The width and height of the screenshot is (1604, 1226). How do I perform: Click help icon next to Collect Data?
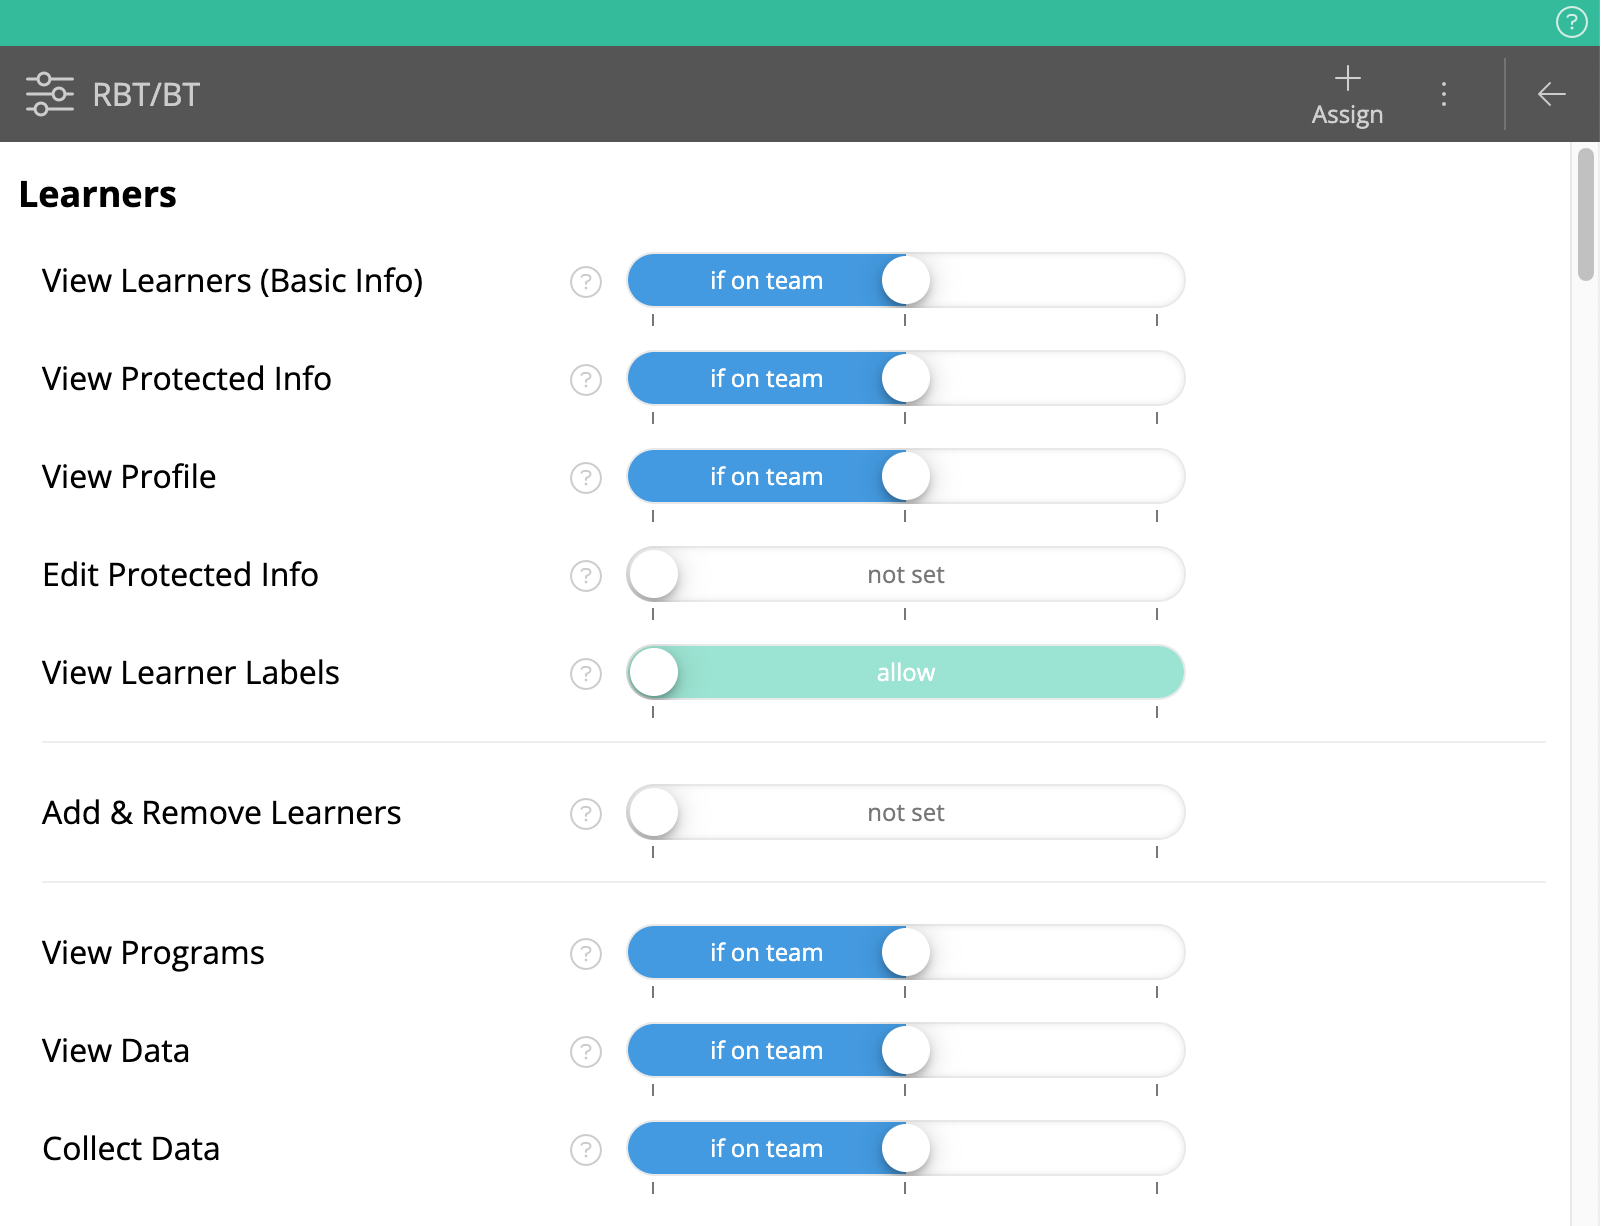point(586,1150)
